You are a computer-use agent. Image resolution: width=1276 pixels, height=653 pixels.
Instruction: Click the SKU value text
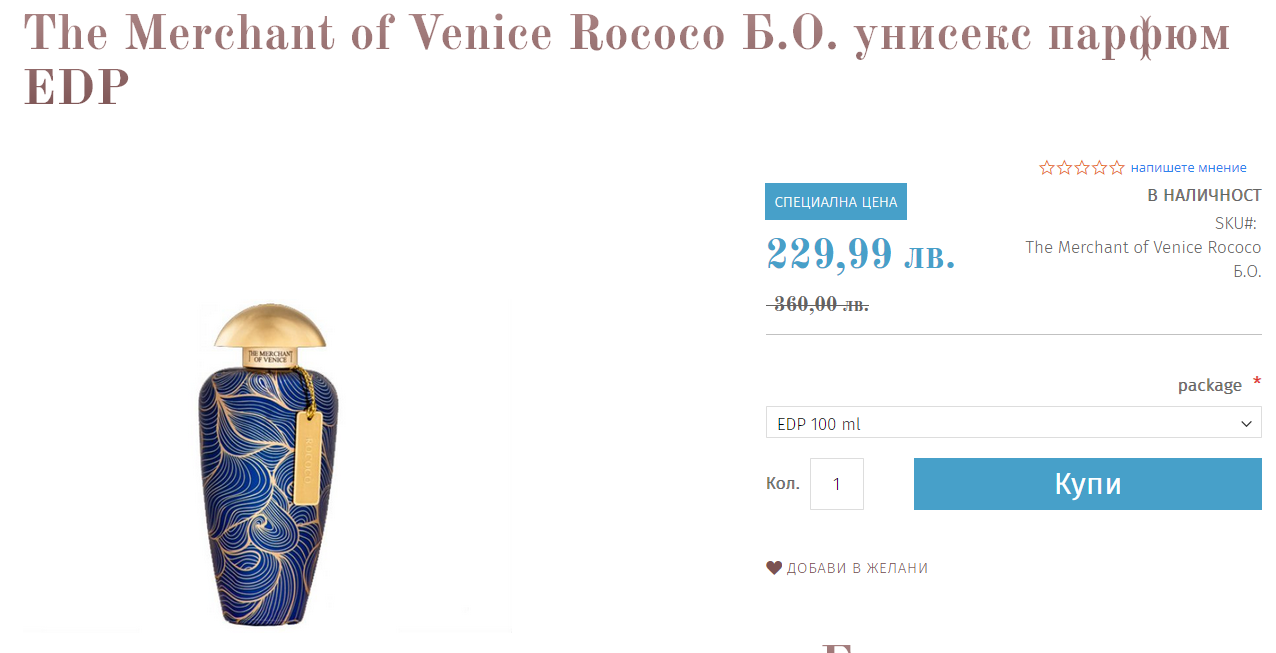pos(1143,259)
